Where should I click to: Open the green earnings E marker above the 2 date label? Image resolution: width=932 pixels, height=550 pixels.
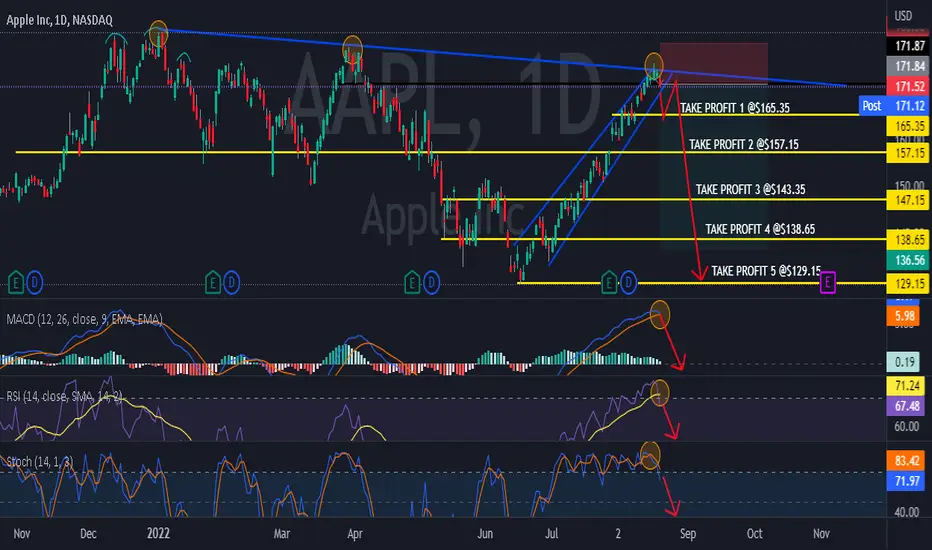pos(609,282)
